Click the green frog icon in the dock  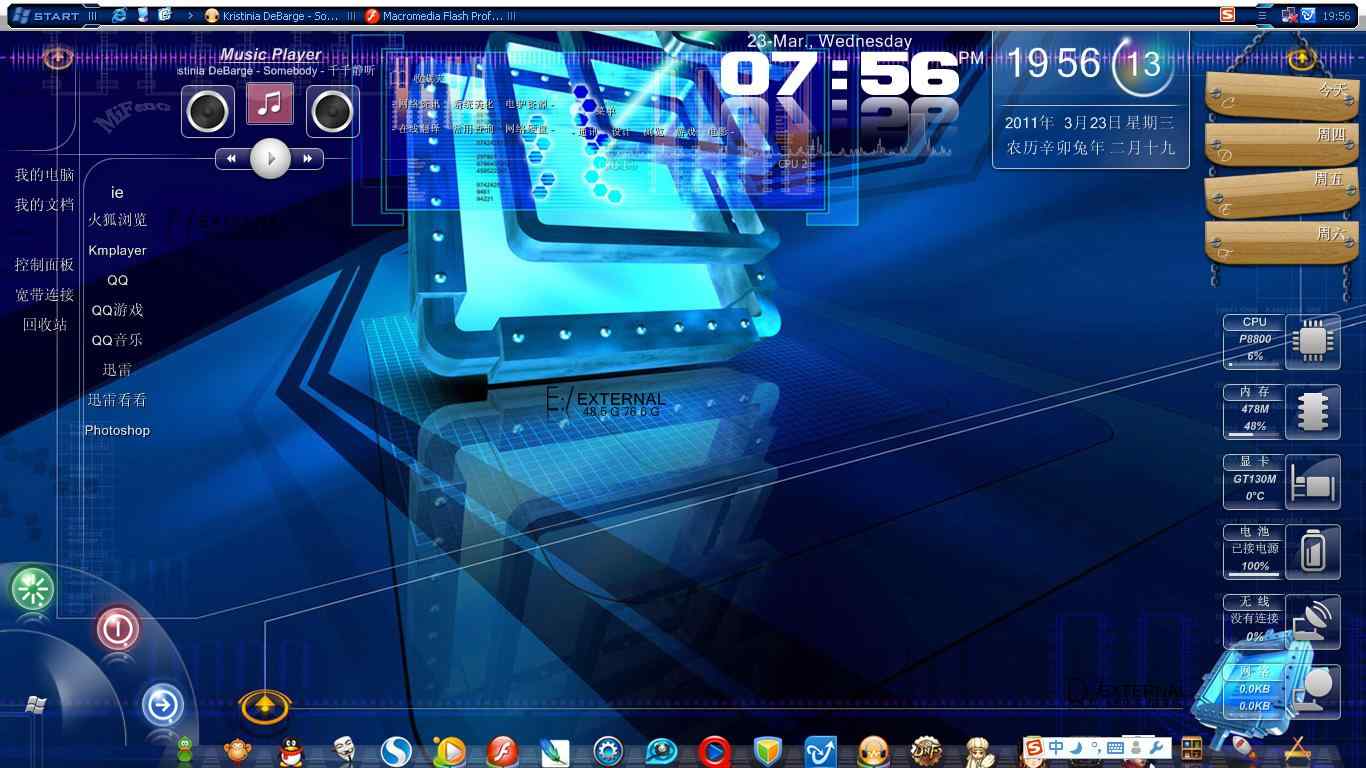click(185, 751)
